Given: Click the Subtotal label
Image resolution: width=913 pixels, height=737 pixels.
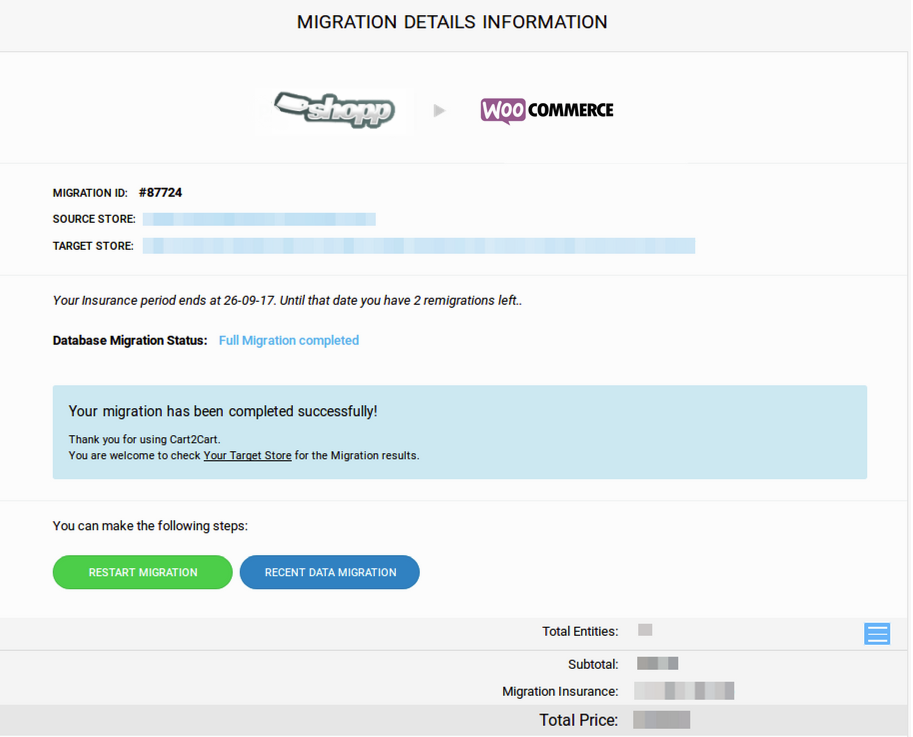Looking at the screenshot, I should [593, 664].
